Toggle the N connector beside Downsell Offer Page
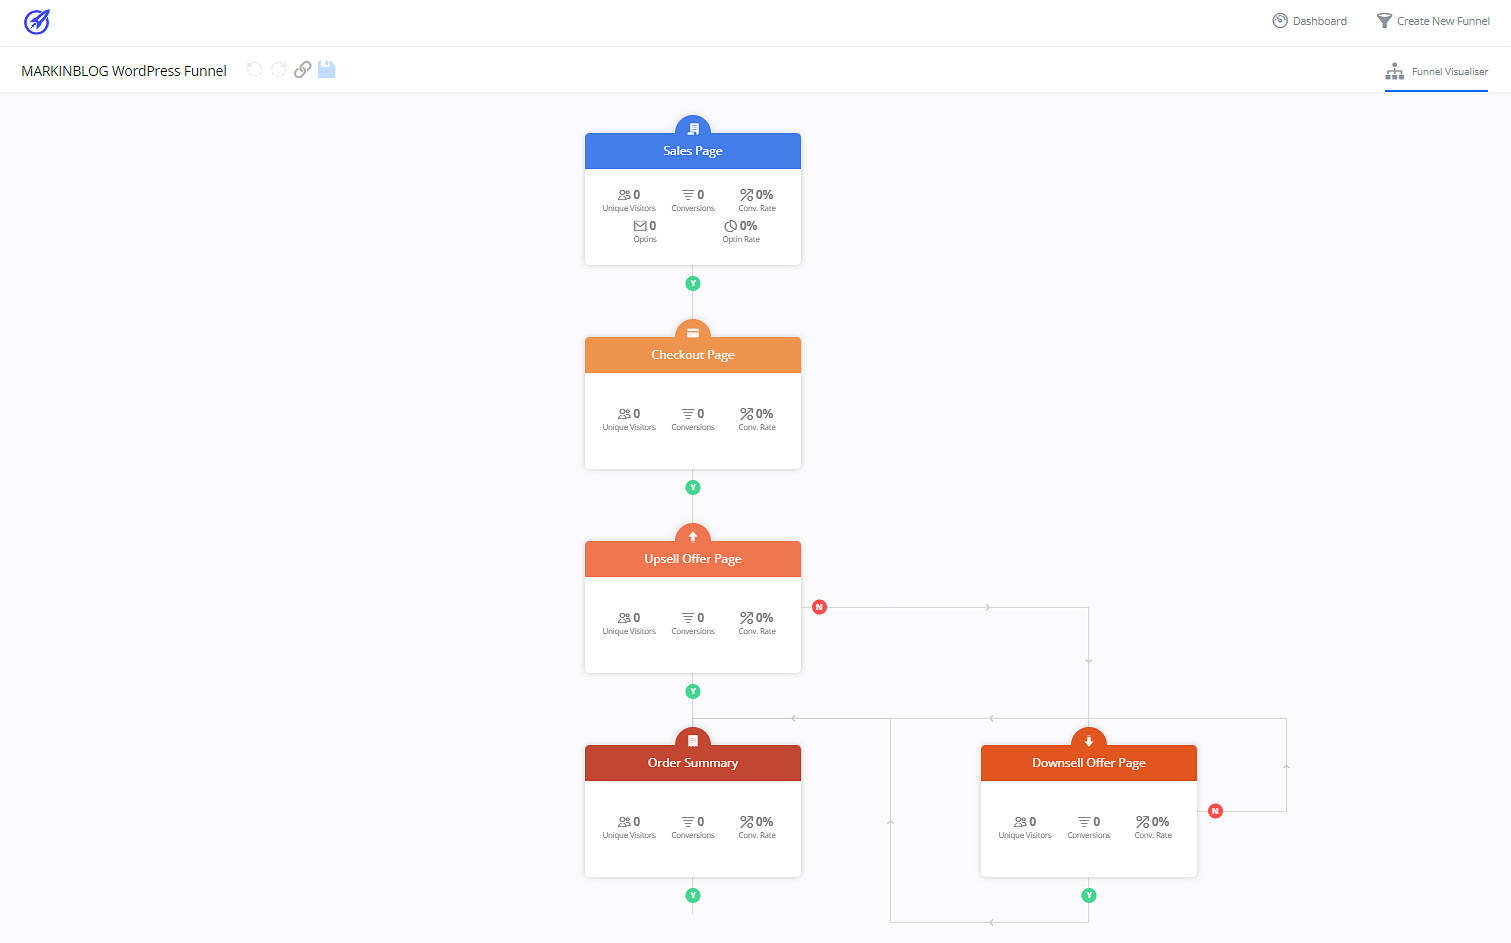The height and width of the screenshot is (943, 1511). coord(1215,810)
